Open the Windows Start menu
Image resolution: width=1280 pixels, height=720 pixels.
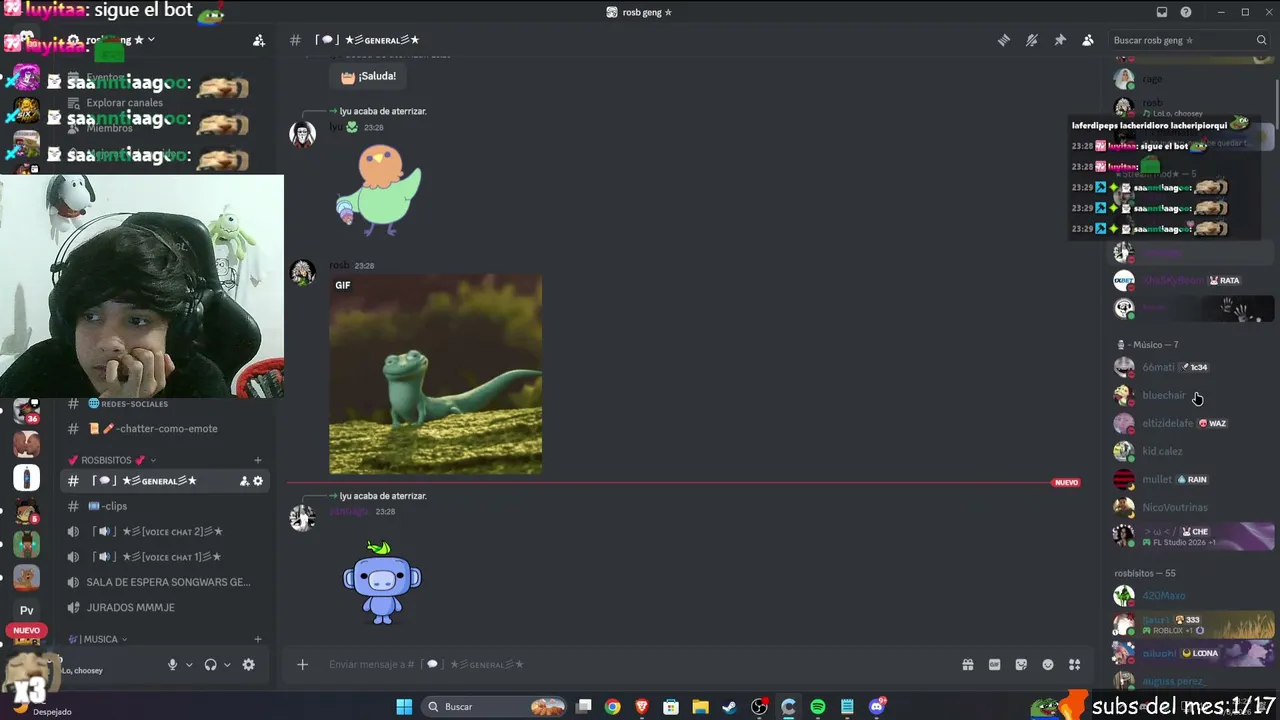pyautogui.click(x=404, y=707)
